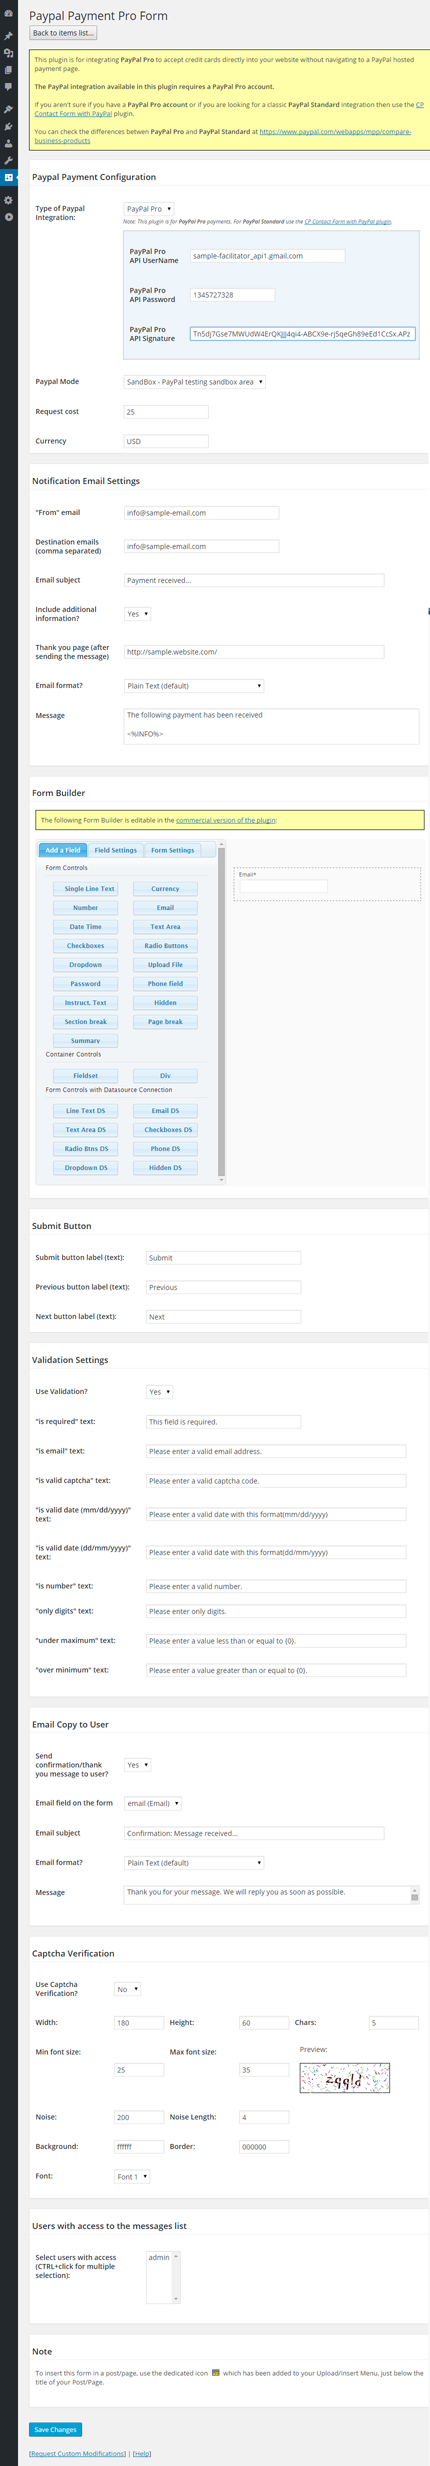The width and height of the screenshot is (430, 2466).
Task: Click the Thank you page URL field
Action: tap(253, 652)
